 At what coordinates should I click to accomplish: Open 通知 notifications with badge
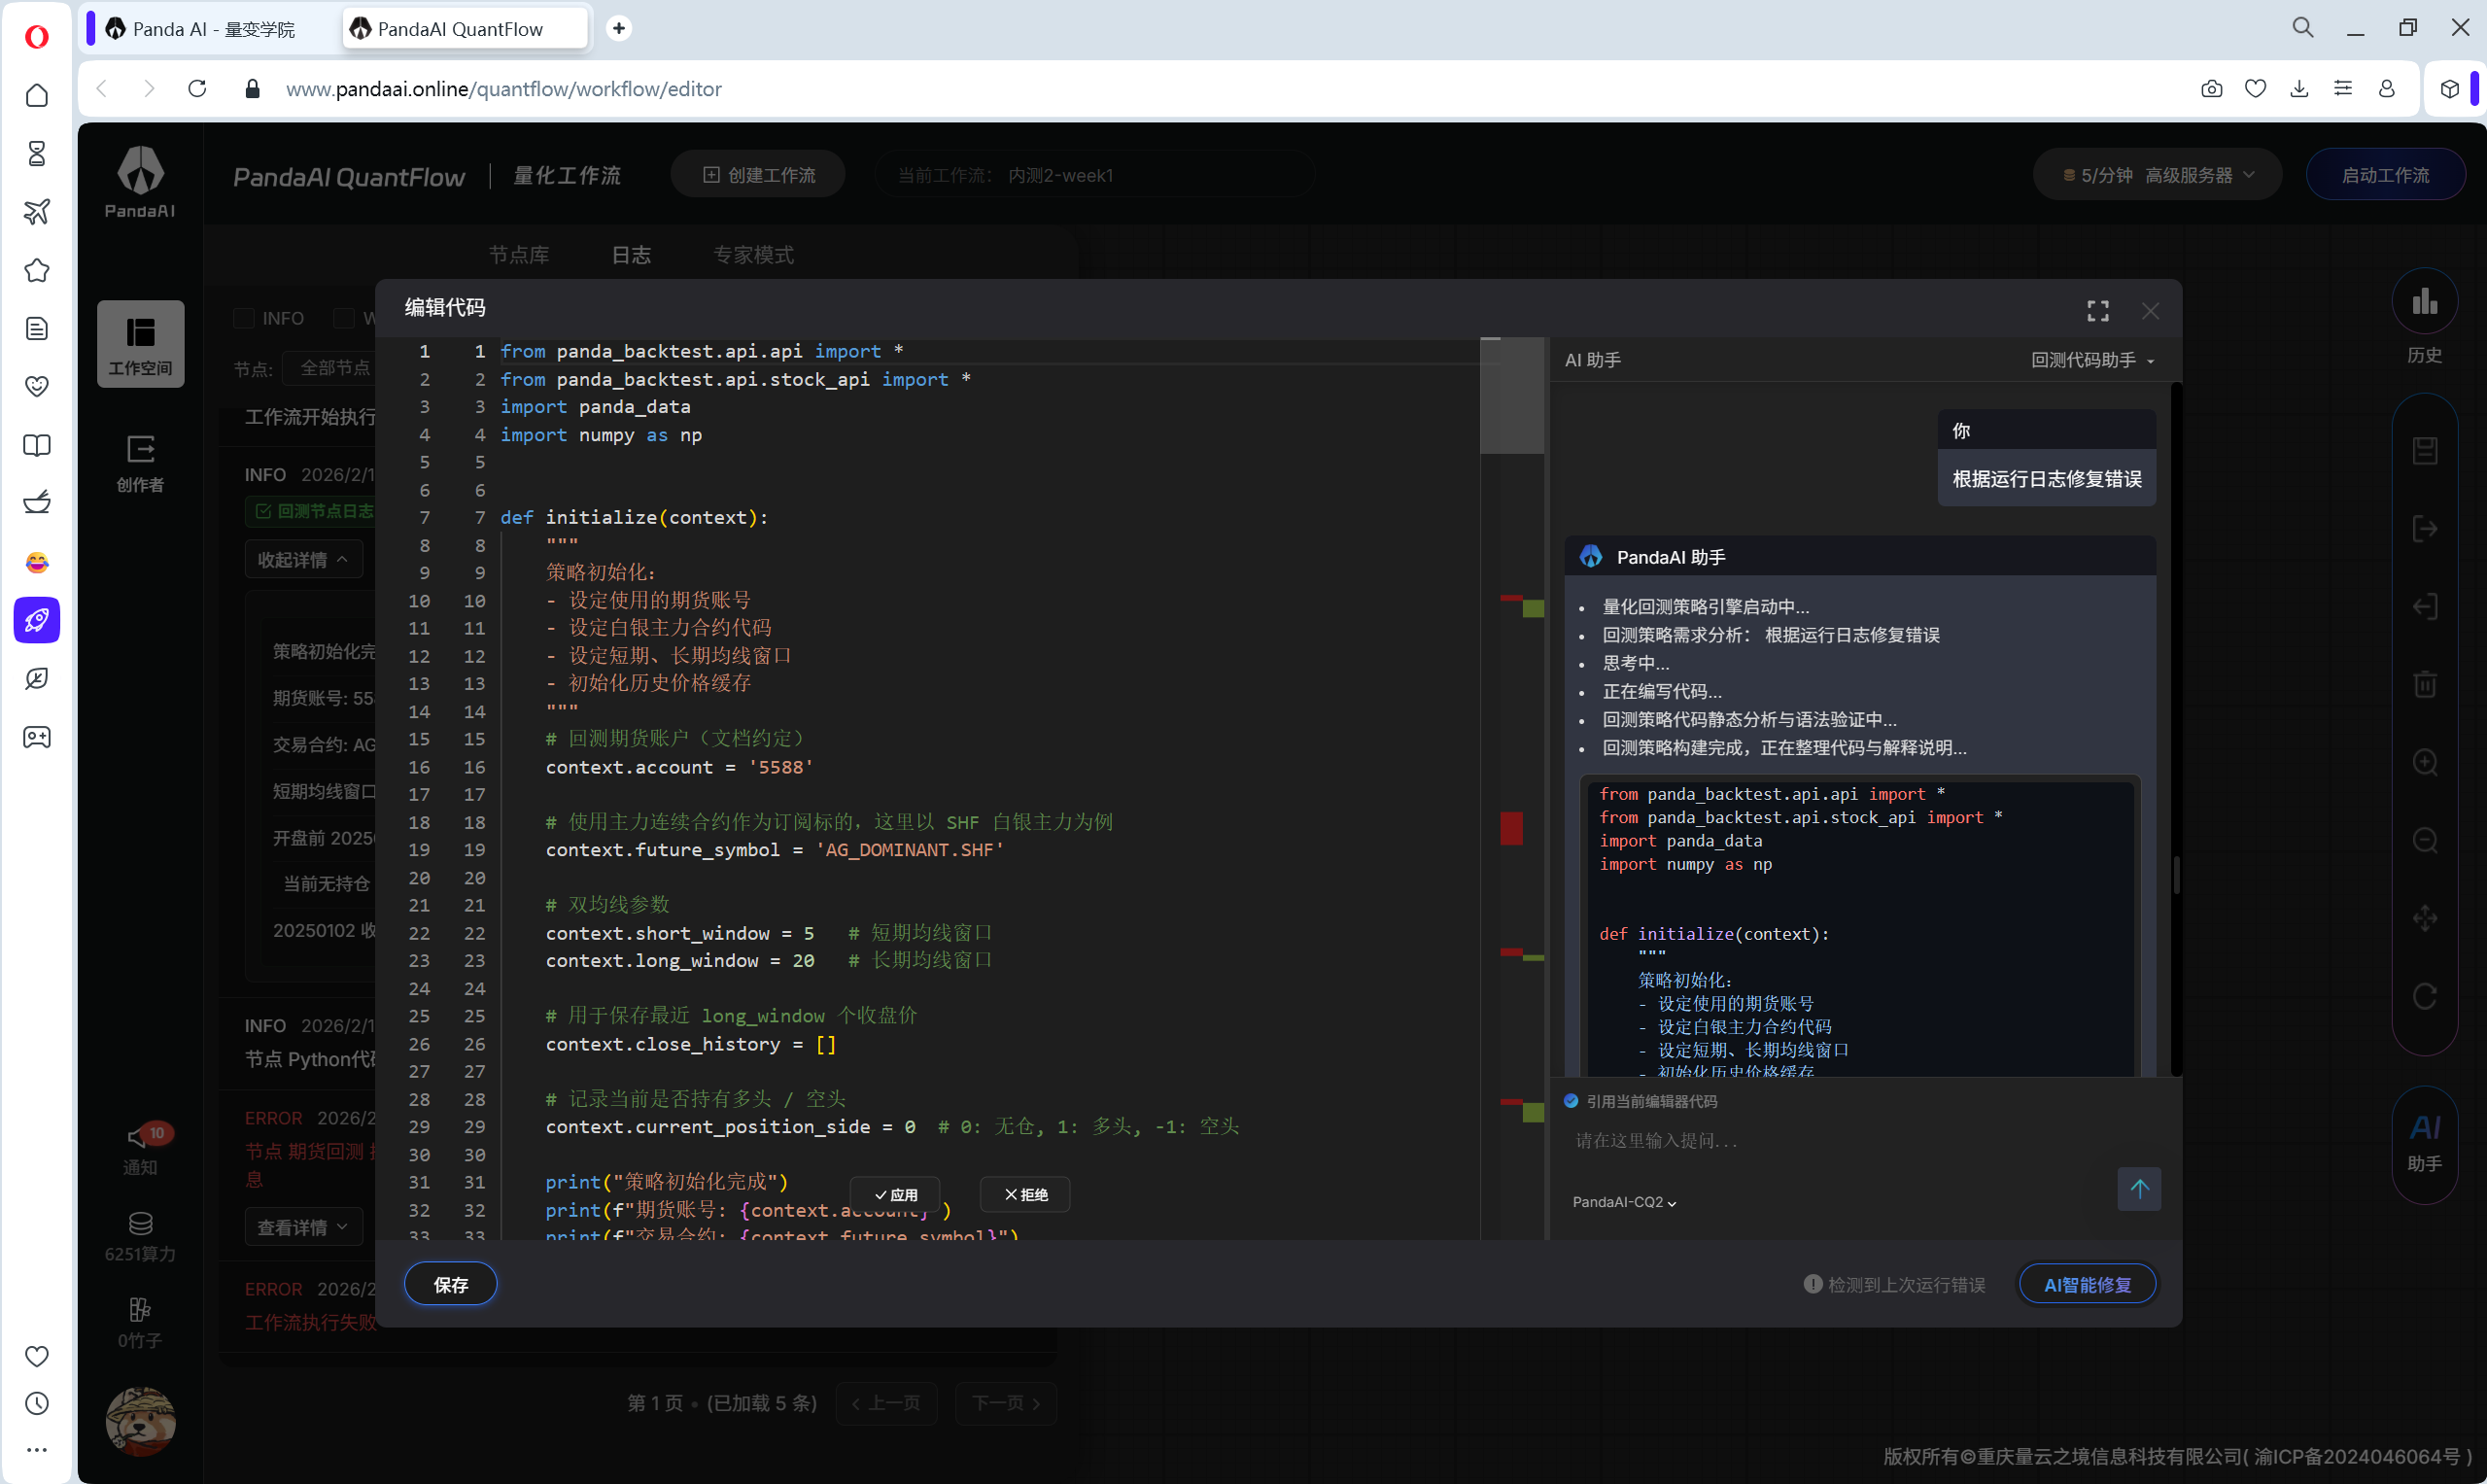pos(140,1149)
